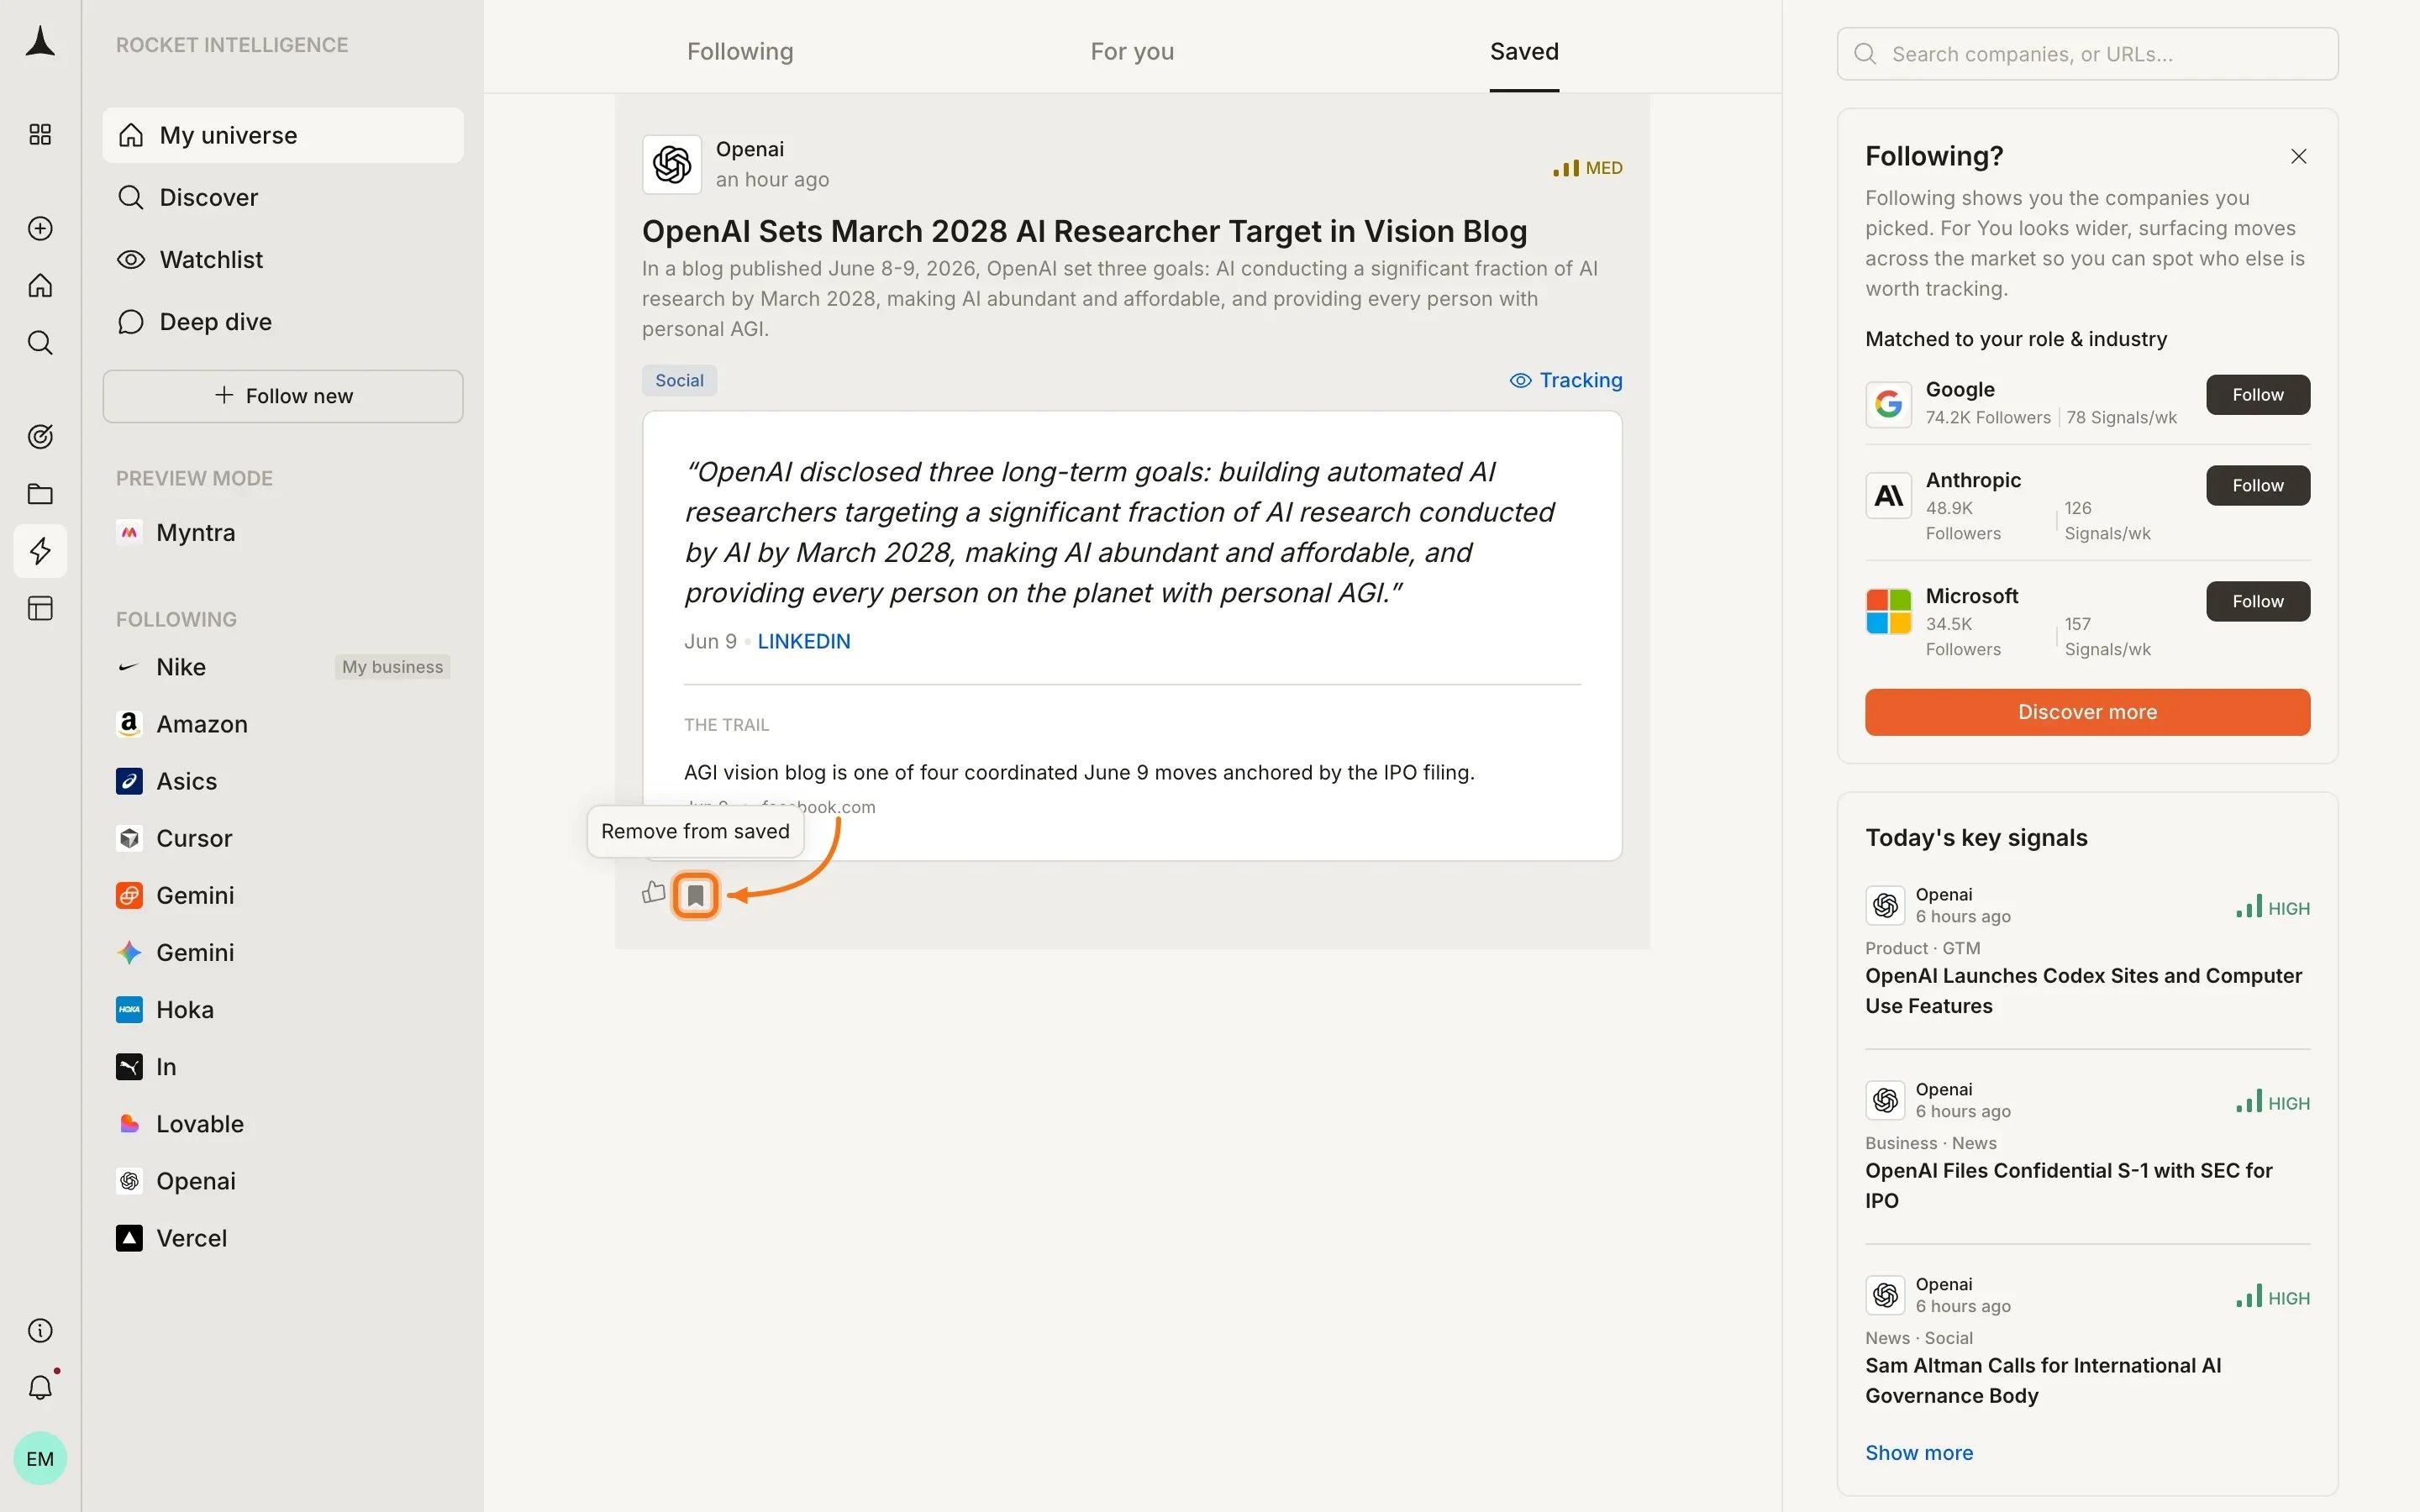Select Vercel in Following list

click(x=283, y=1238)
